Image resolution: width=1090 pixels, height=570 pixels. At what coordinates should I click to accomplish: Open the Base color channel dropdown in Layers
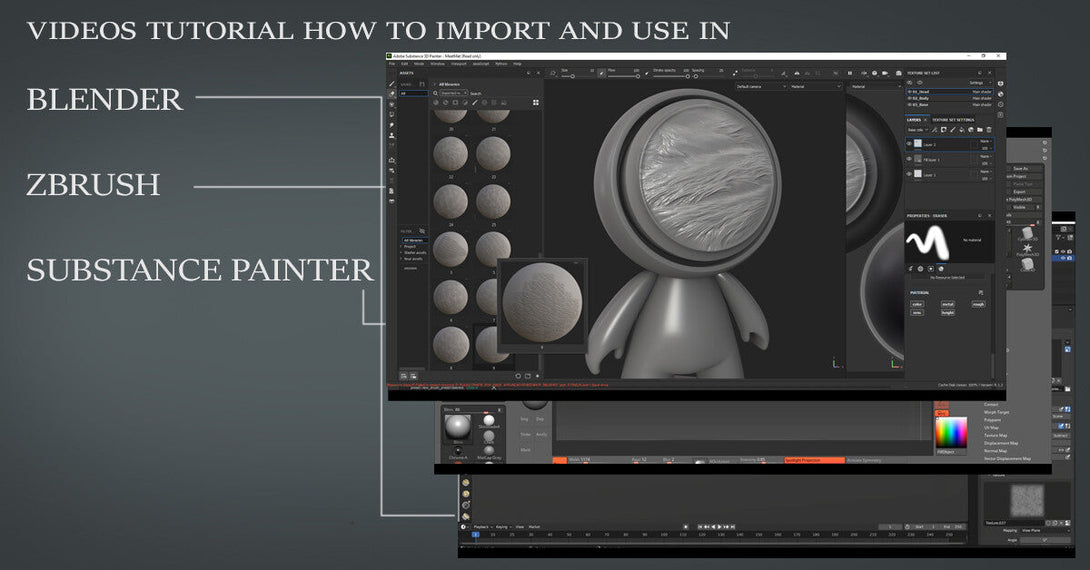click(918, 130)
